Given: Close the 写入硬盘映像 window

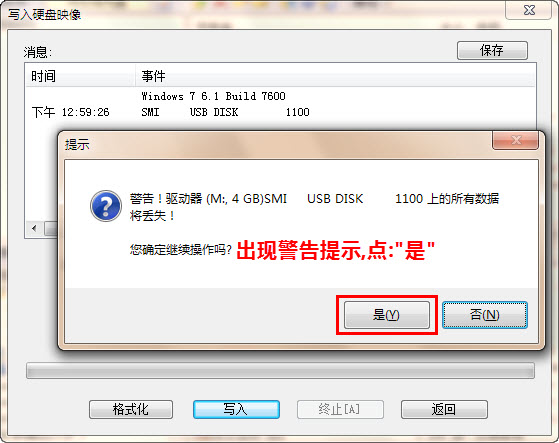Looking at the screenshot, I should (x=530, y=10).
